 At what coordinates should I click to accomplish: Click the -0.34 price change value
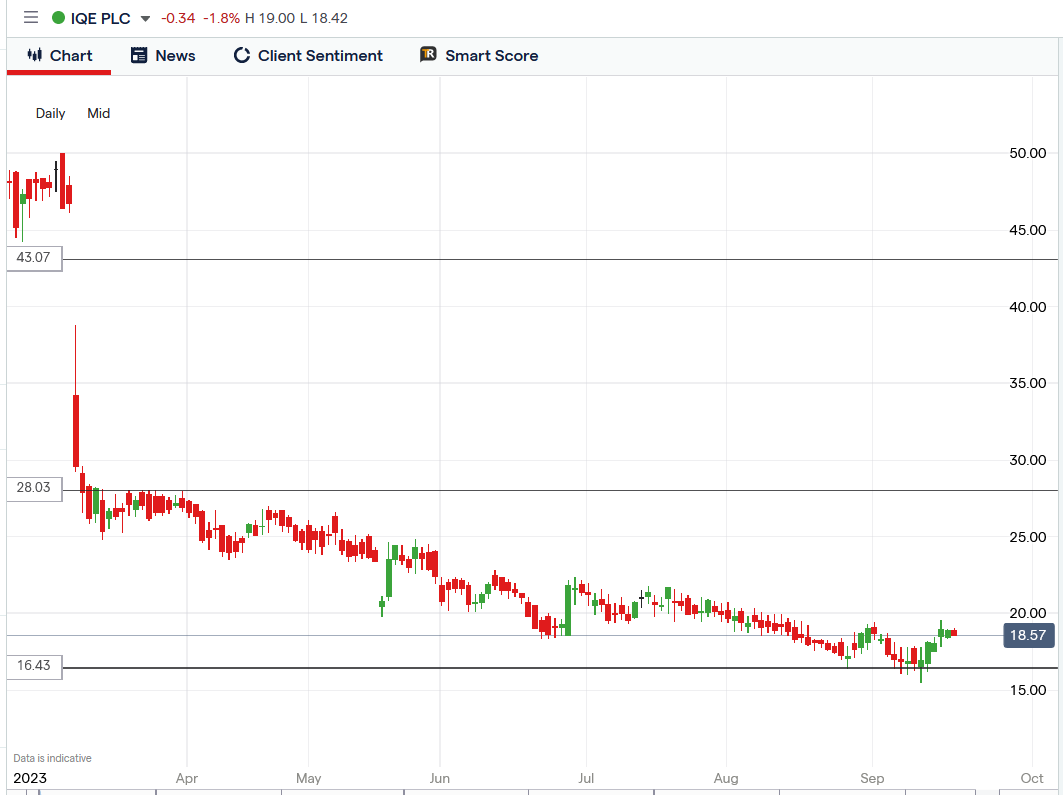click(x=178, y=18)
